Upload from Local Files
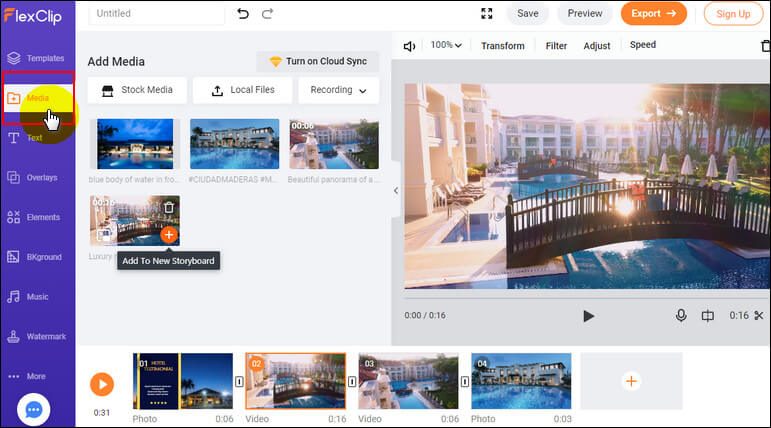The image size is (771, 428). [242, 90]
